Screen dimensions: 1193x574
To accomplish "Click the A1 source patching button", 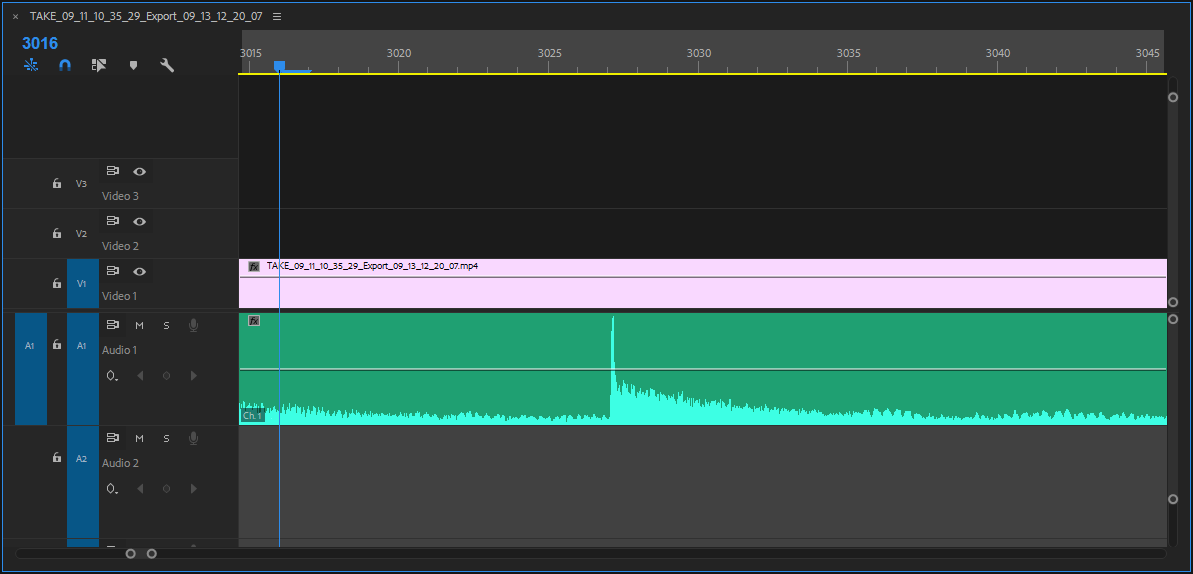I will click(x=30, y=345).
